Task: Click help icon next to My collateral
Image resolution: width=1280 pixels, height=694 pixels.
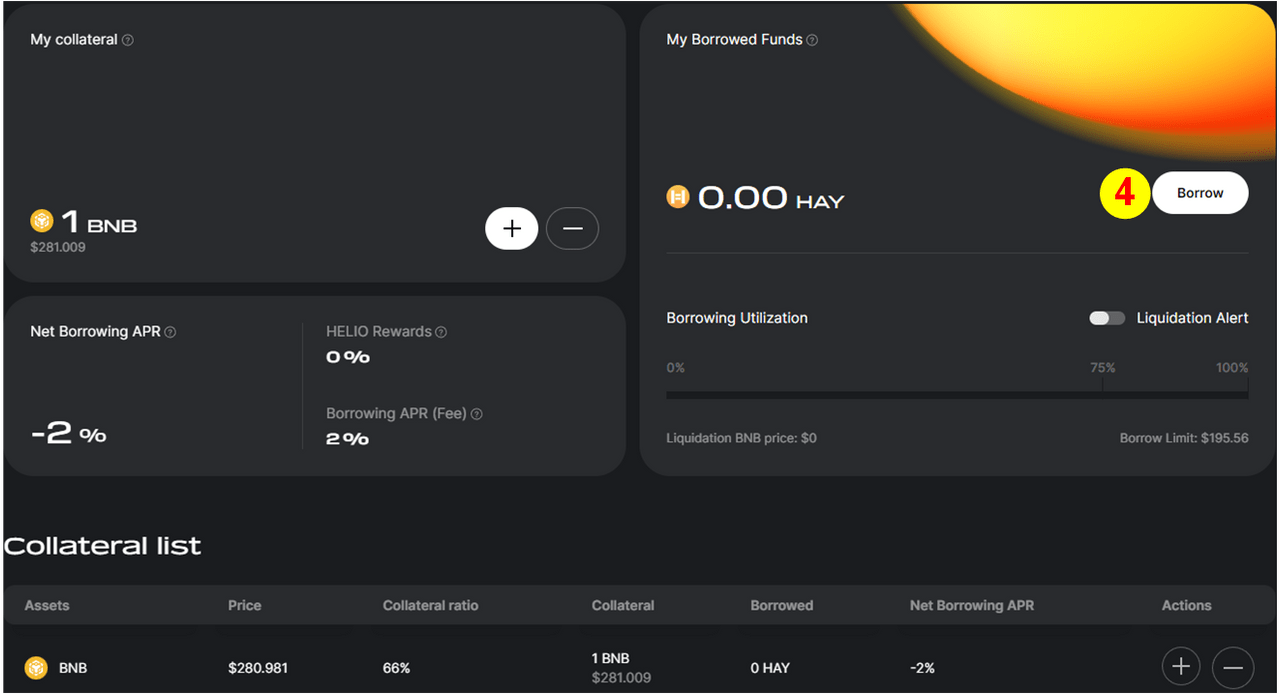Action: 128,40
